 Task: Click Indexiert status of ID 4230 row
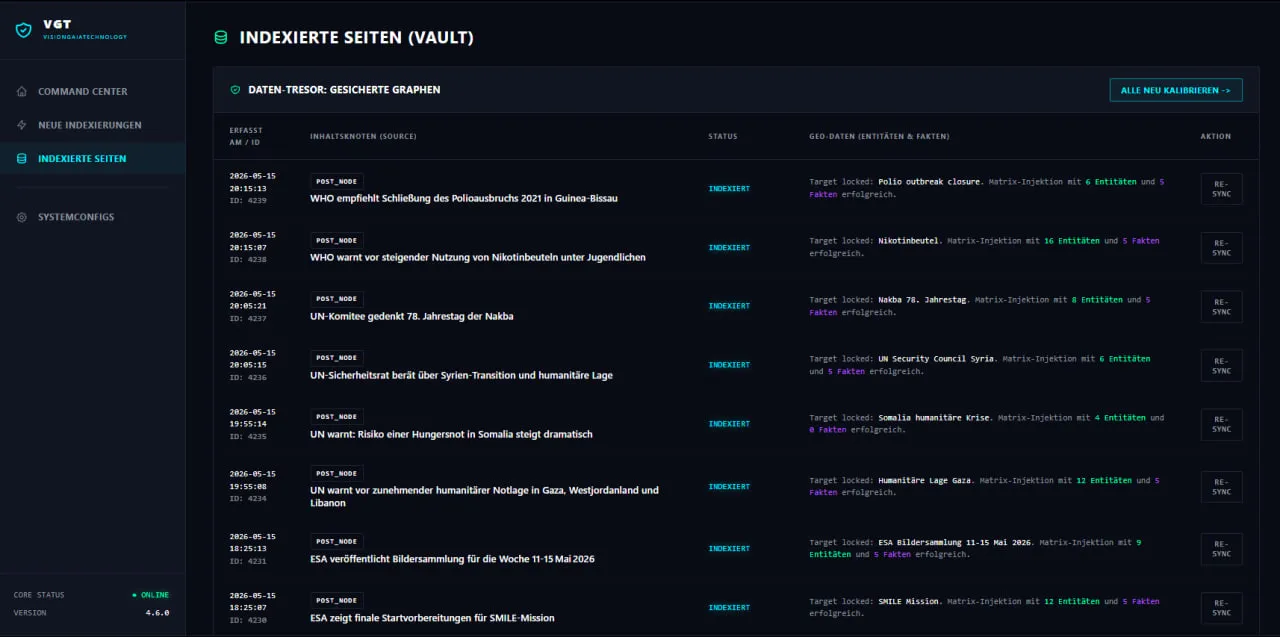coord(729,607)
